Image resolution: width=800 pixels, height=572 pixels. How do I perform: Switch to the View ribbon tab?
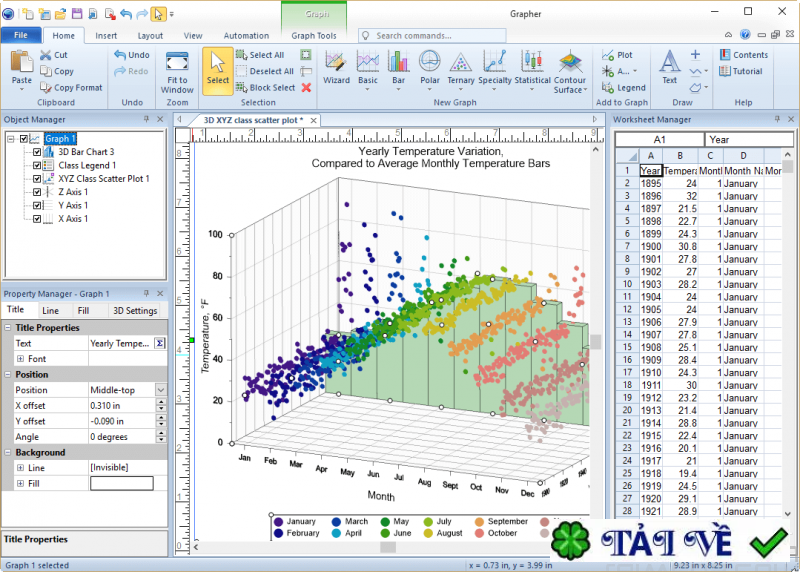coord(193,36)
